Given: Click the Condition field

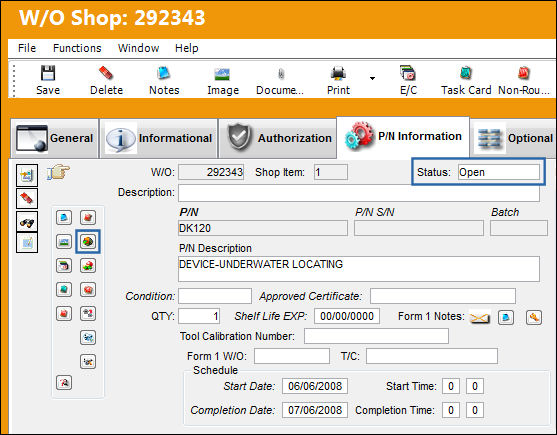Looking at the screenshot, I should click(215, 296).
